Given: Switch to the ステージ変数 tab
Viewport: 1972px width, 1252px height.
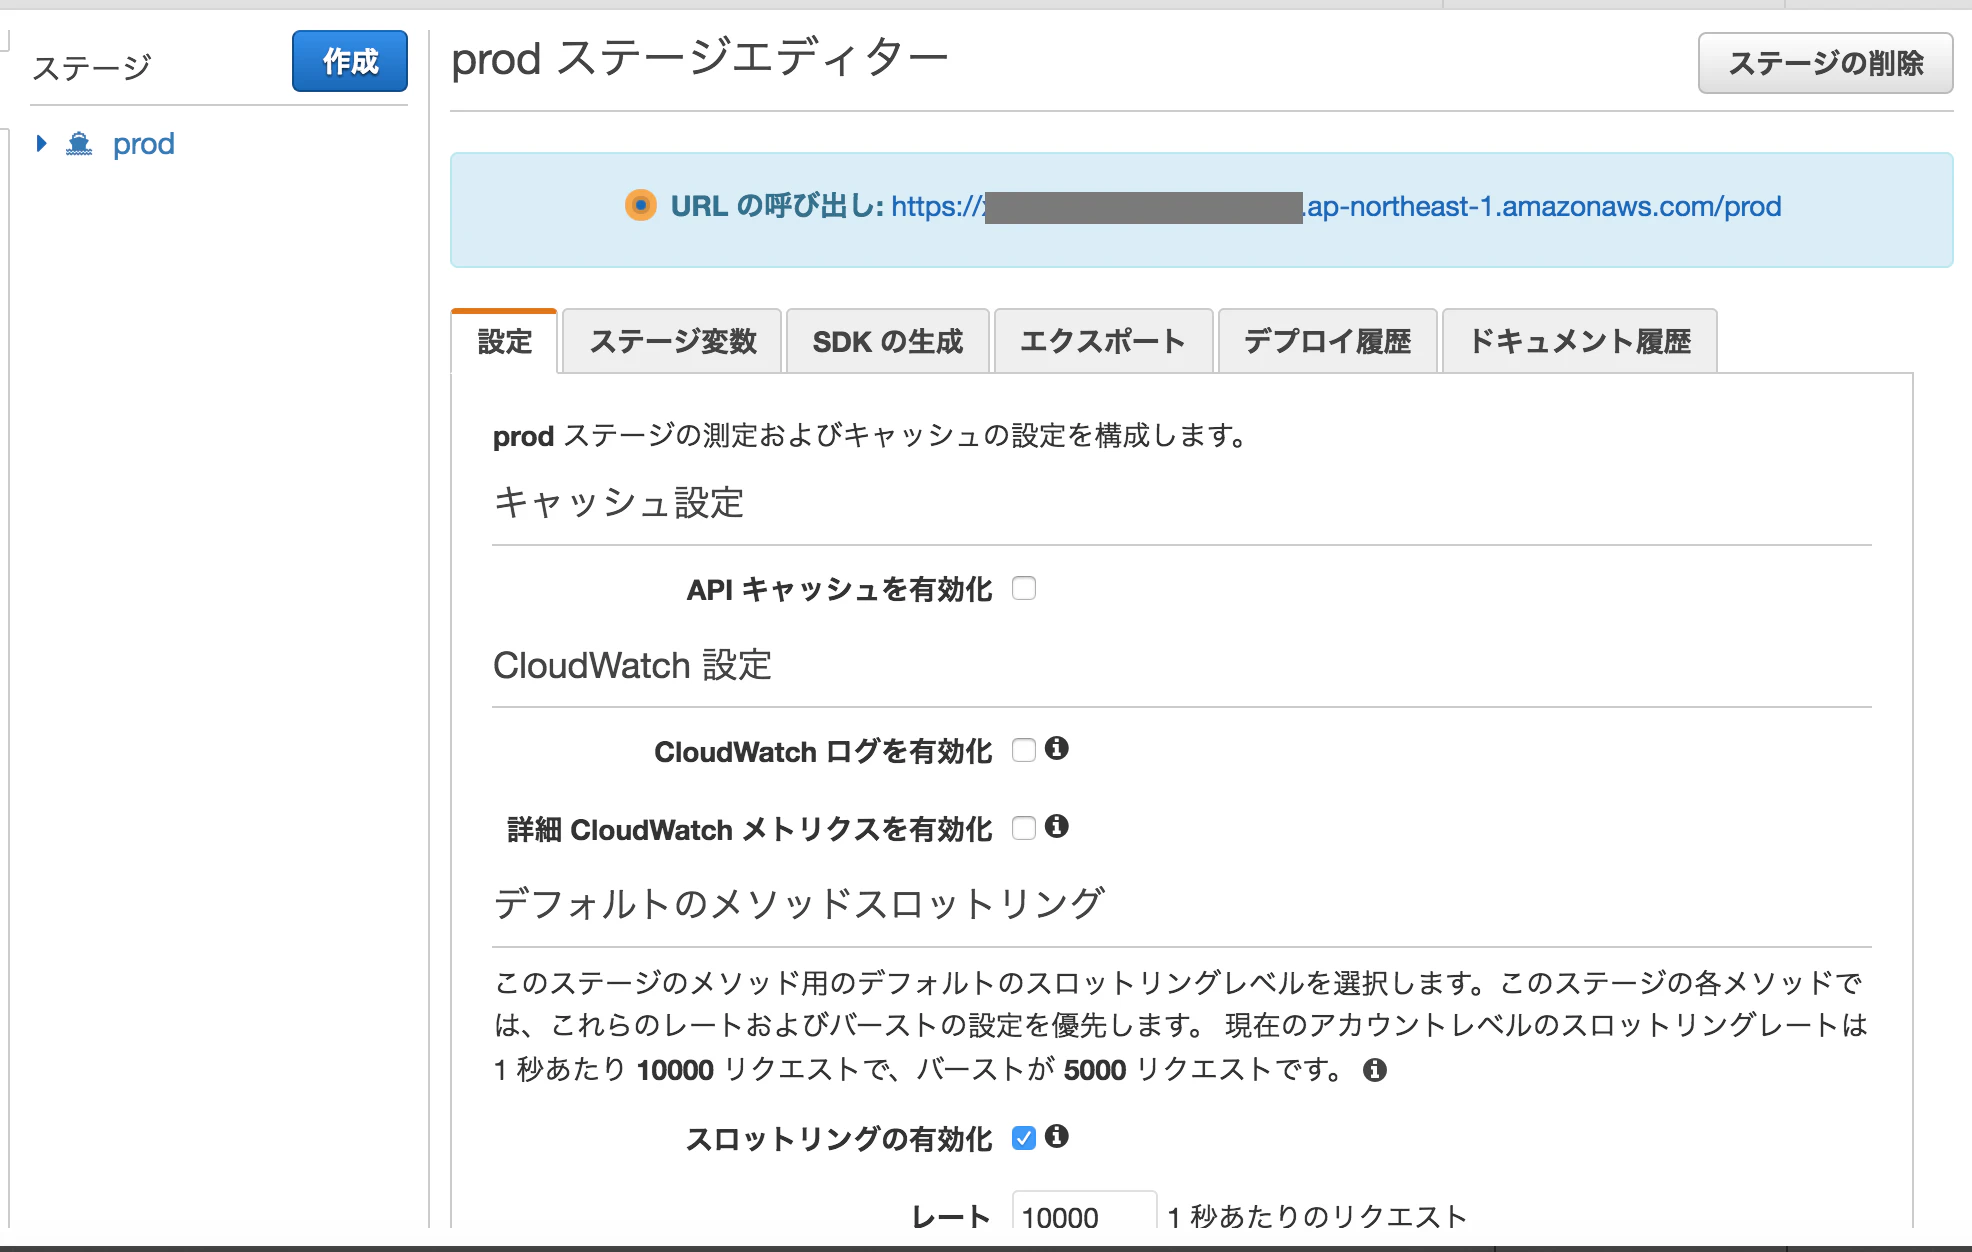Looking at the screenshot, I should [x=672, y=341].
